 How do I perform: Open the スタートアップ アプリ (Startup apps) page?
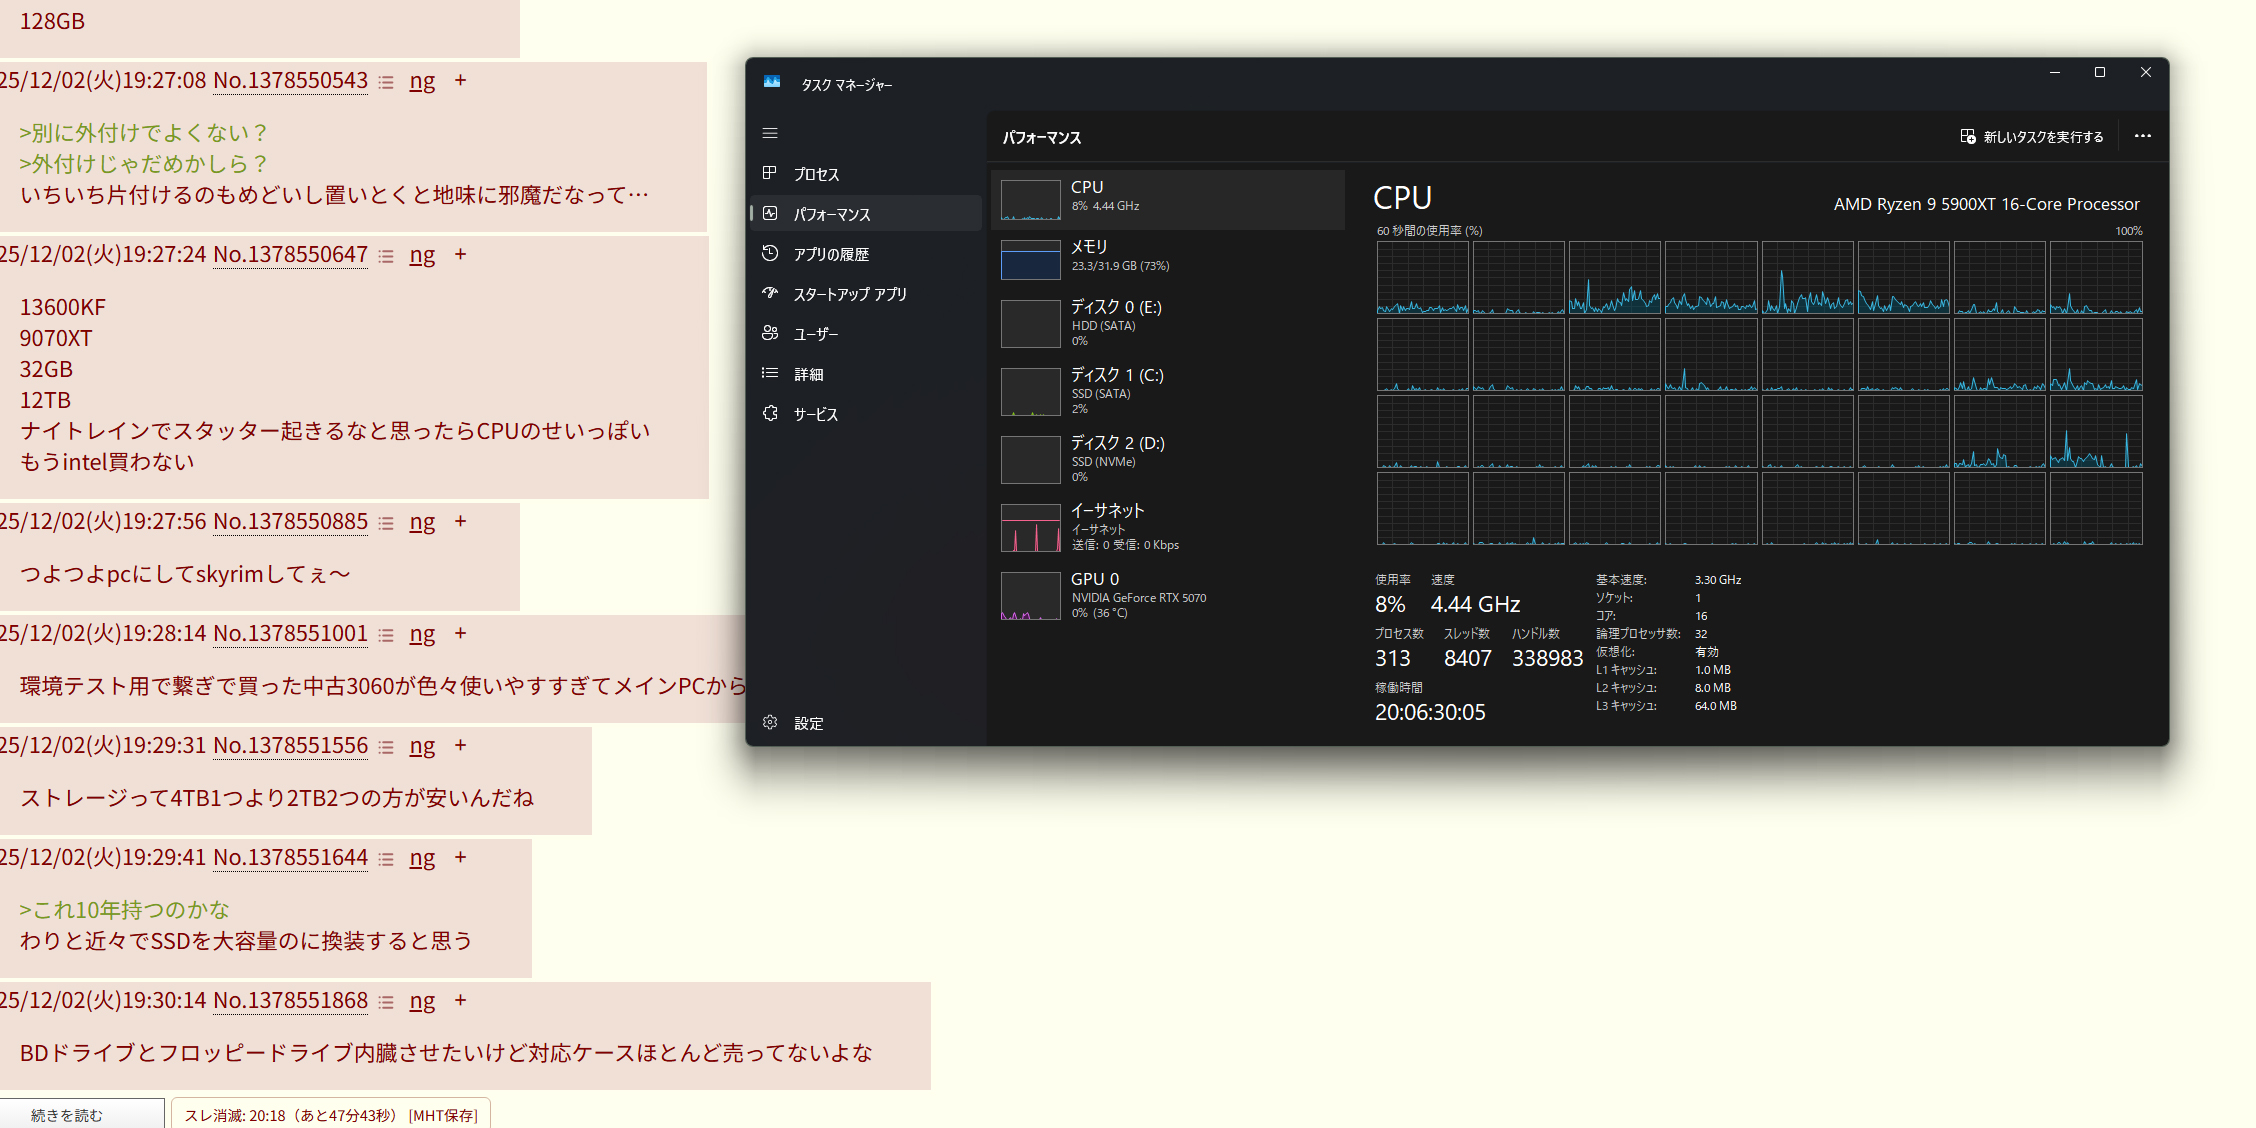pos(849,294)
